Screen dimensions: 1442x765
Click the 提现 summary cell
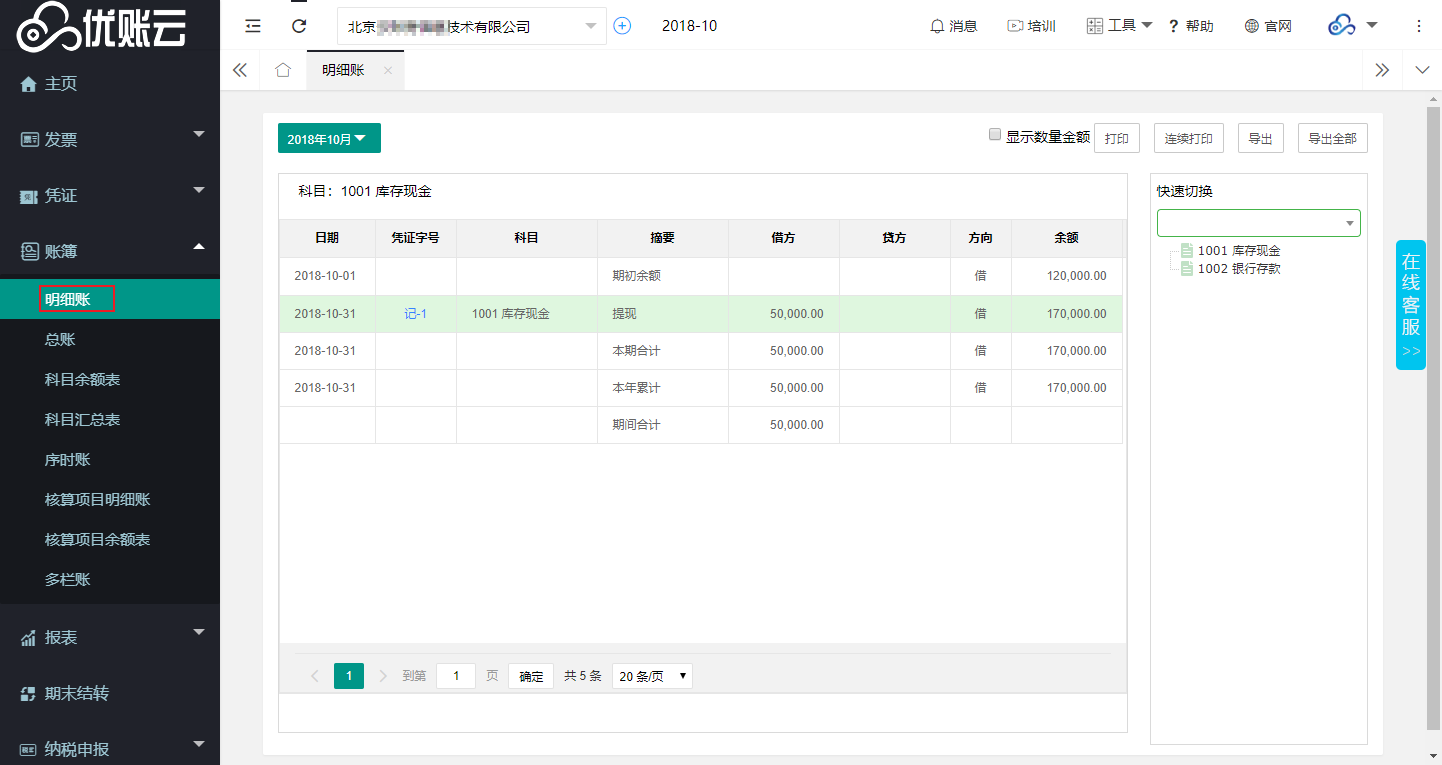(x=663, y=314)
